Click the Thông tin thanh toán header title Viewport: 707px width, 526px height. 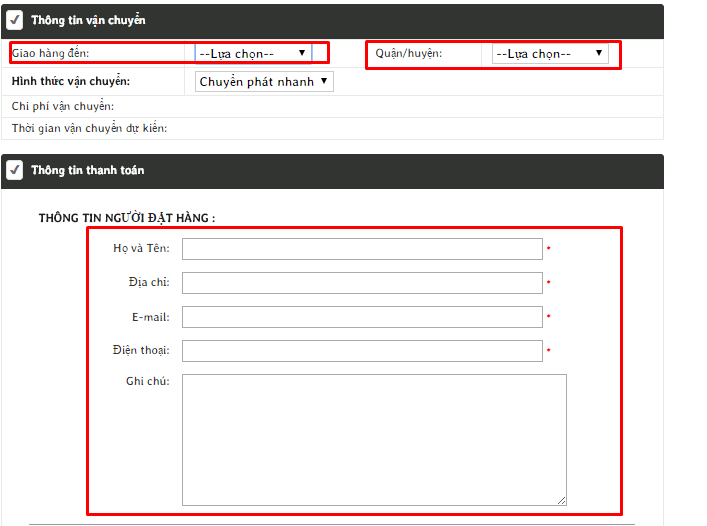(x=87, y=171)
